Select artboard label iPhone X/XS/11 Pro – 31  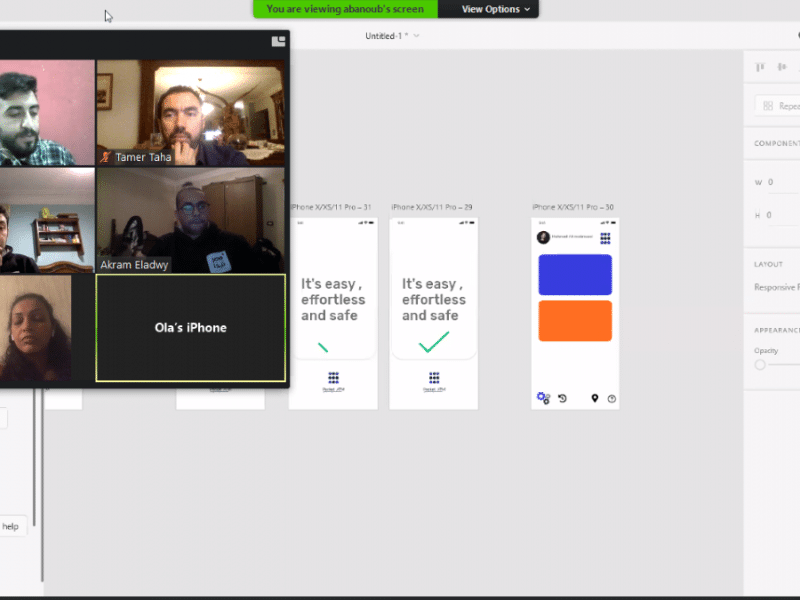(331, 207)
